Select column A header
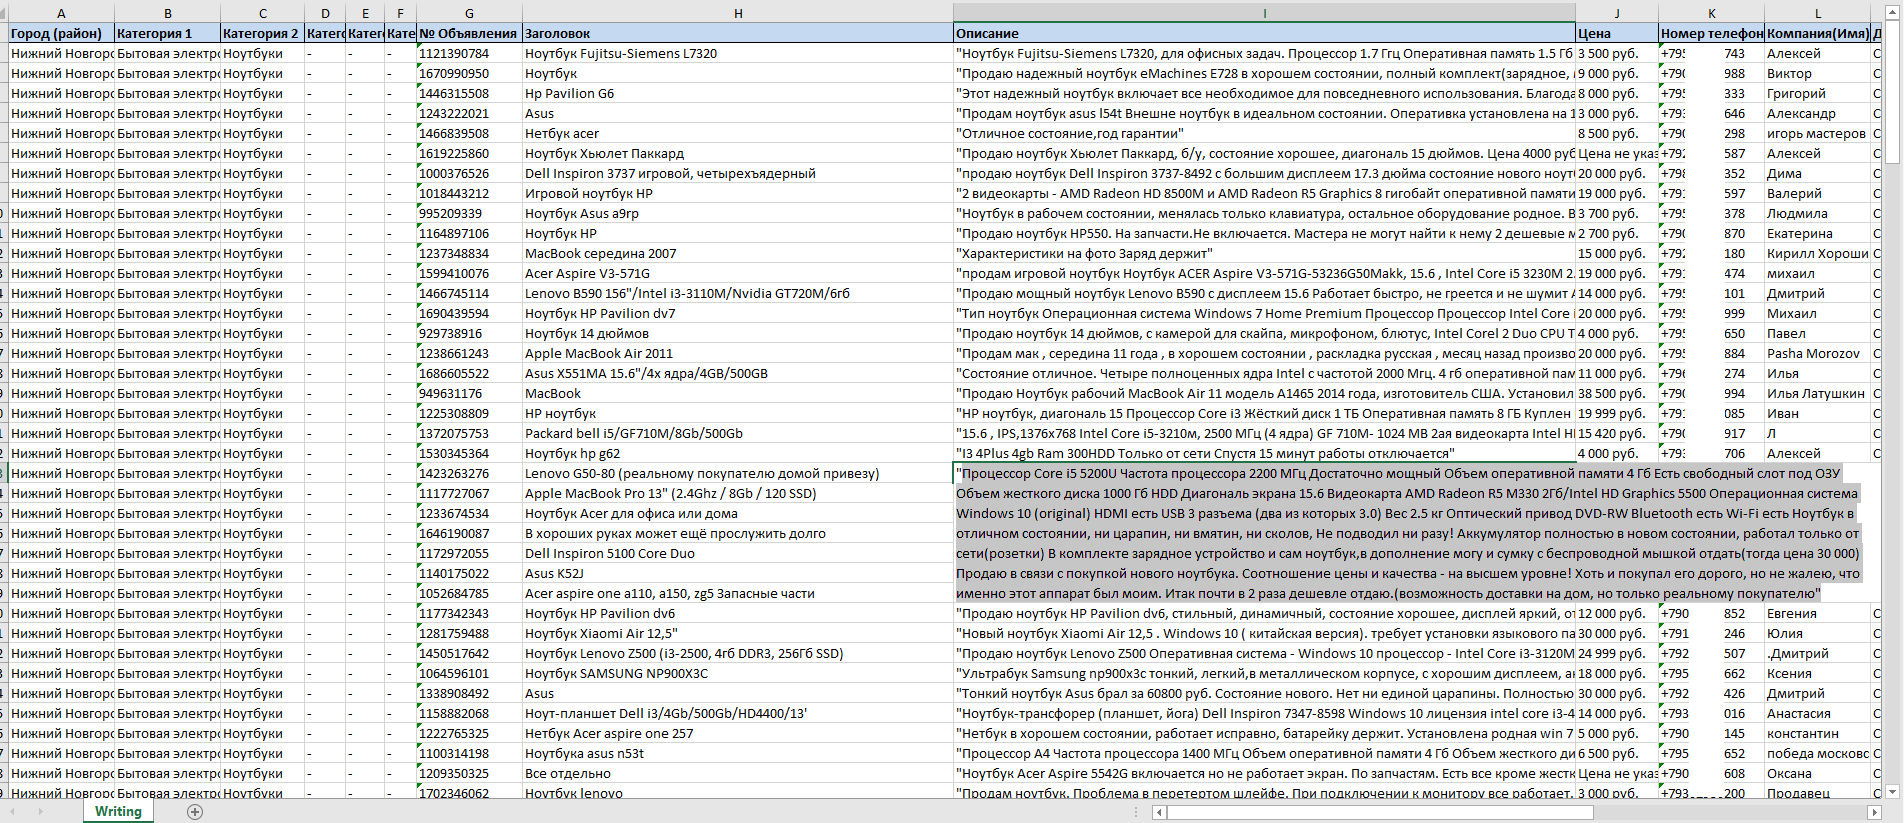Viewport: 1904px width, 823px height. click(x=61, y=13)
